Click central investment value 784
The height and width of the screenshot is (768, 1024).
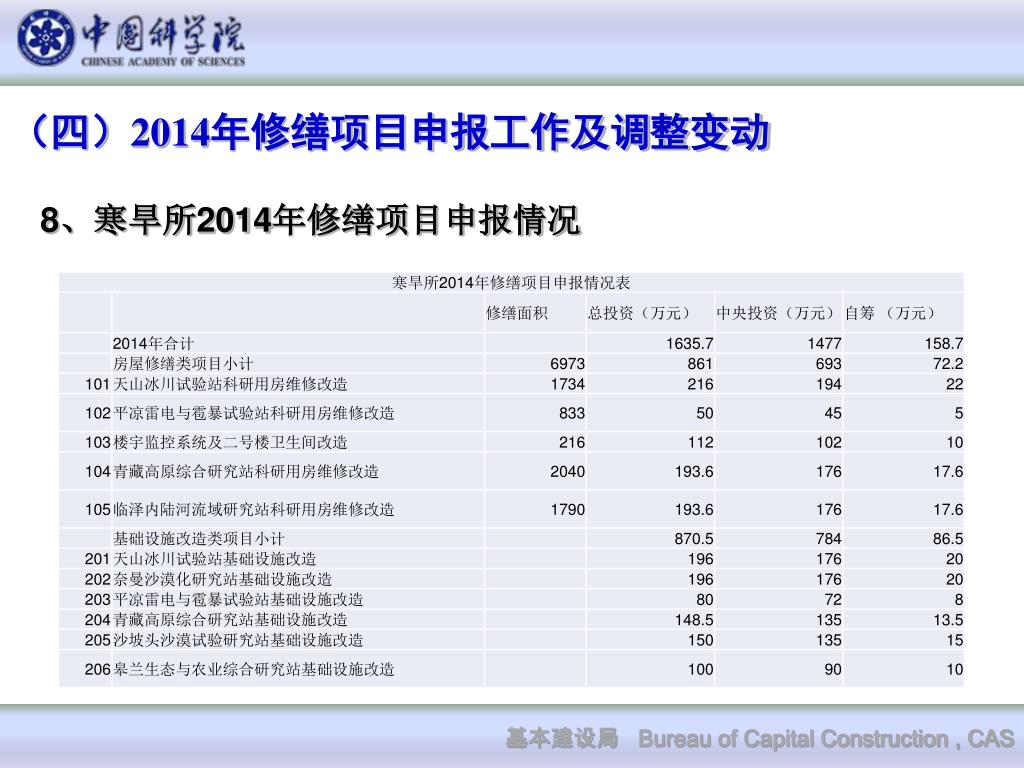tap(828, 539)
